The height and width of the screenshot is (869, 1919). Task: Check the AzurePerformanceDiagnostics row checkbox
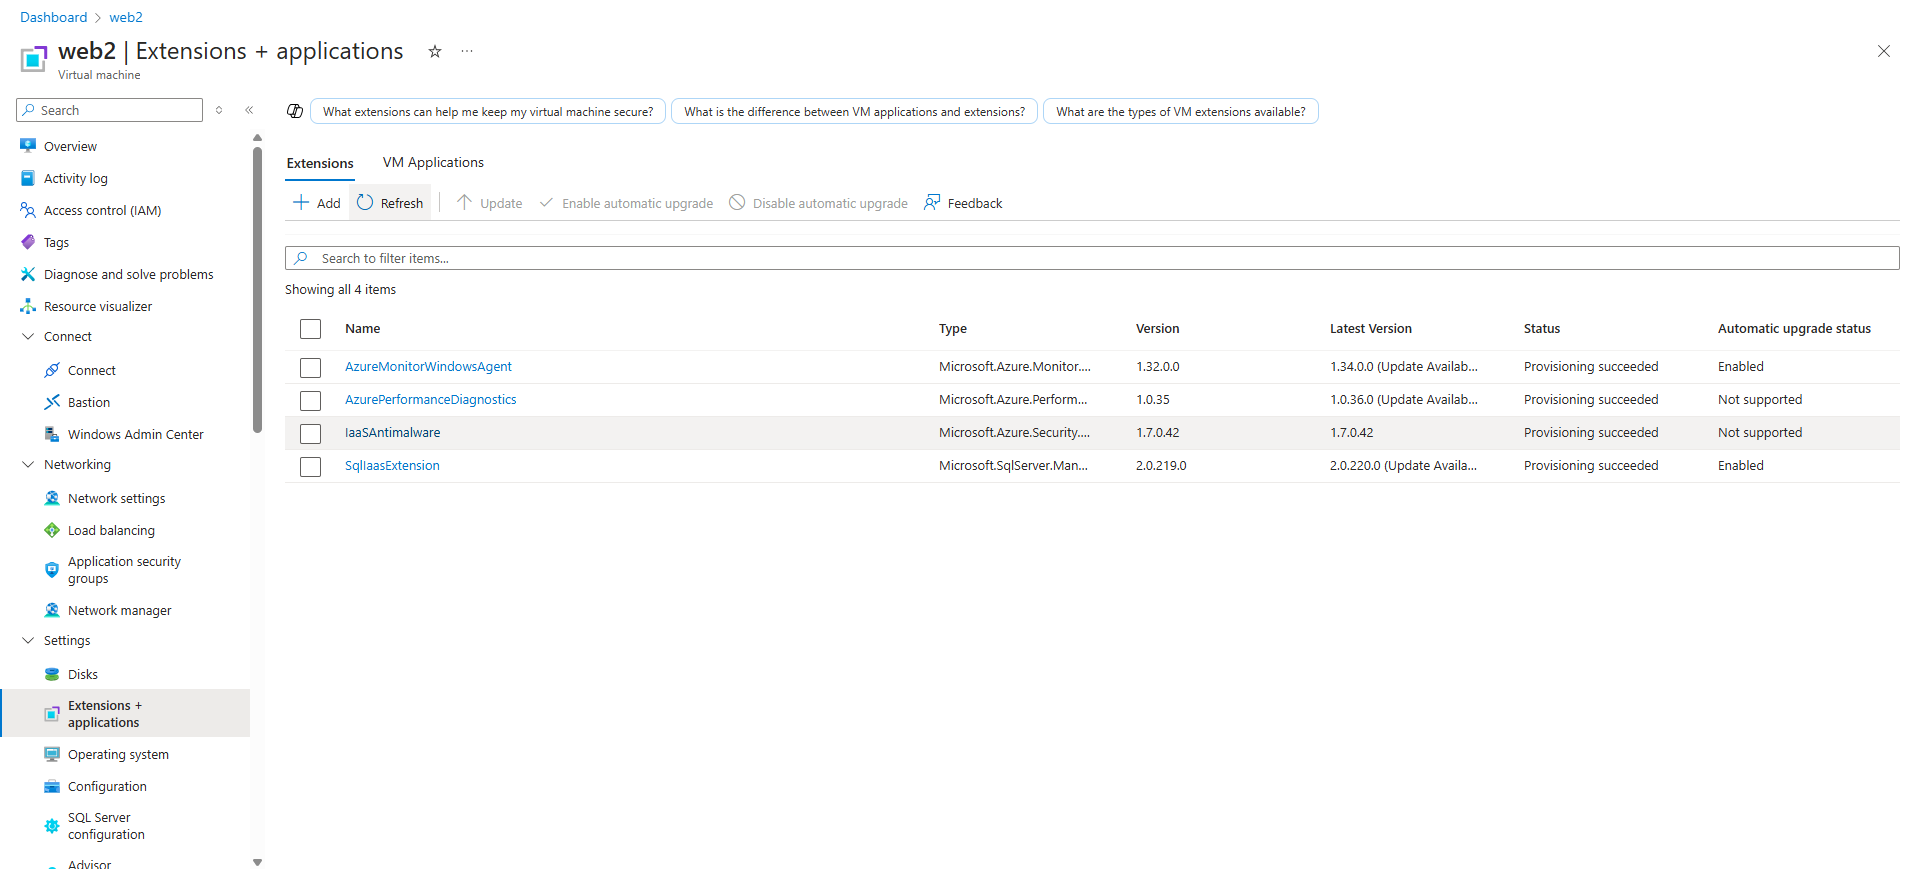[x=311, y=401]
